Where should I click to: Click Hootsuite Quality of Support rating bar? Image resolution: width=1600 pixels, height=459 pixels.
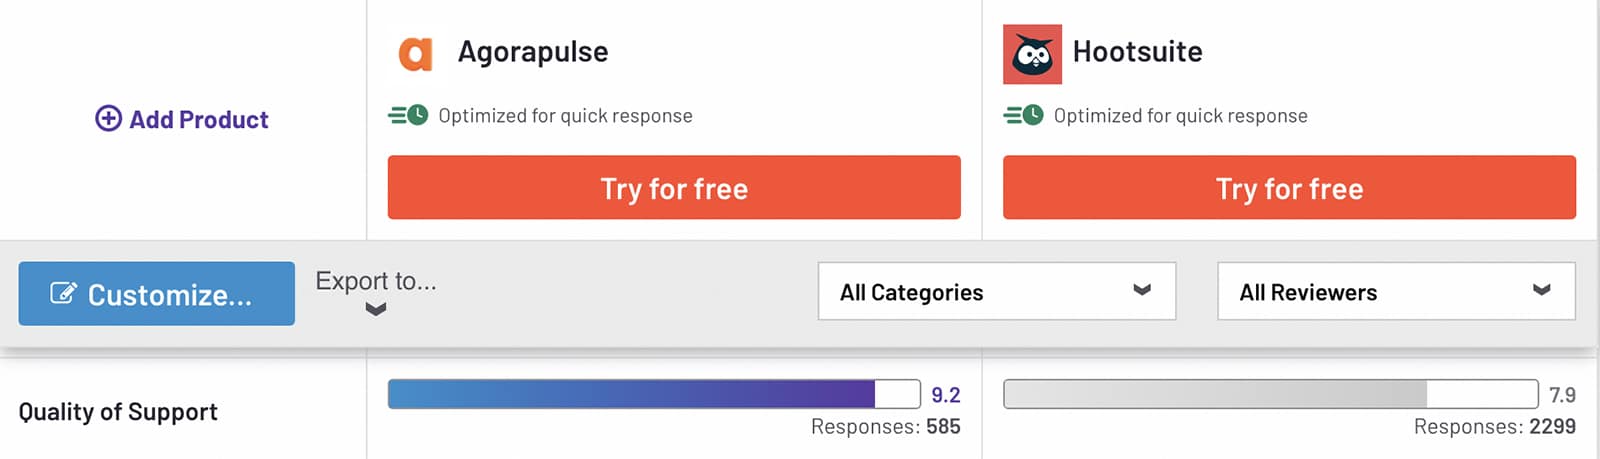pos(1270,393)
